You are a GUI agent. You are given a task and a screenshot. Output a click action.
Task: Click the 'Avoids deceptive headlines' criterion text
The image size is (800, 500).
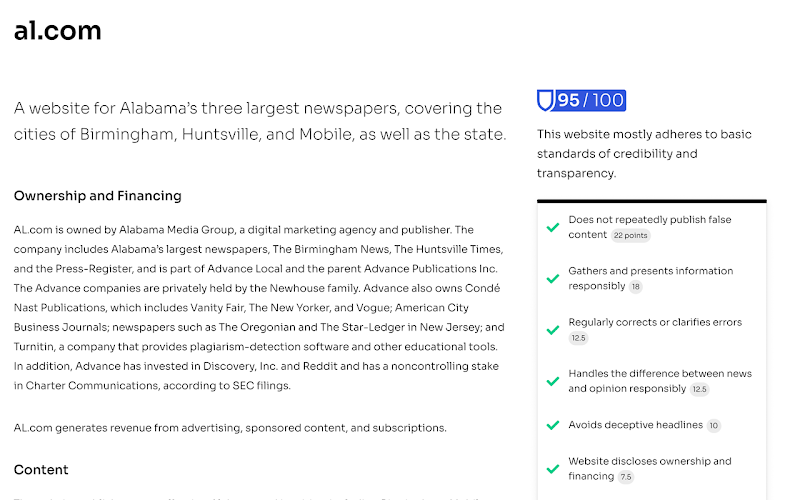point(636,425)
